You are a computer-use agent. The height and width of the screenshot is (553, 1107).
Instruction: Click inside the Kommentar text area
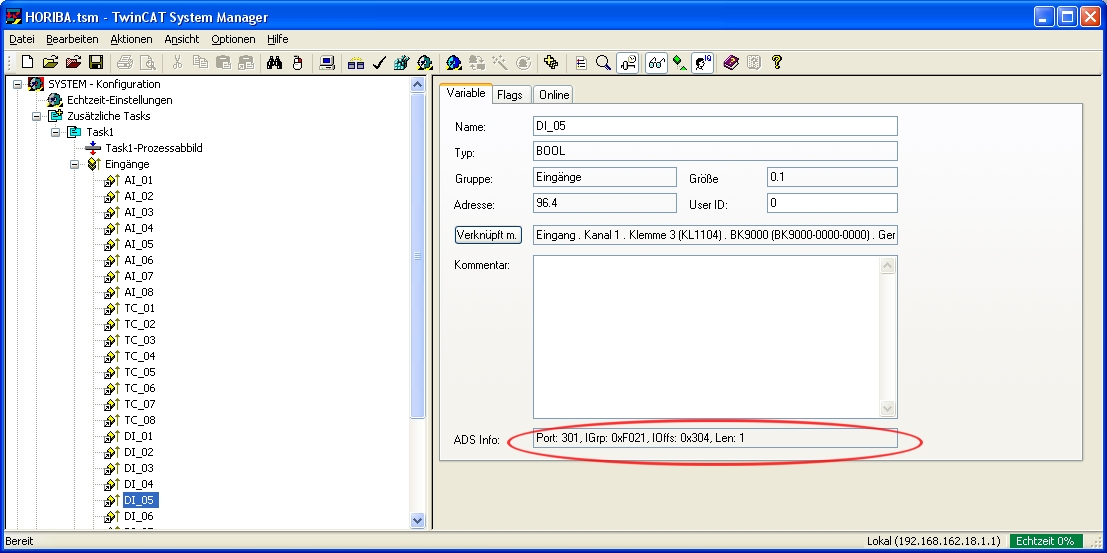click(705, 336)
